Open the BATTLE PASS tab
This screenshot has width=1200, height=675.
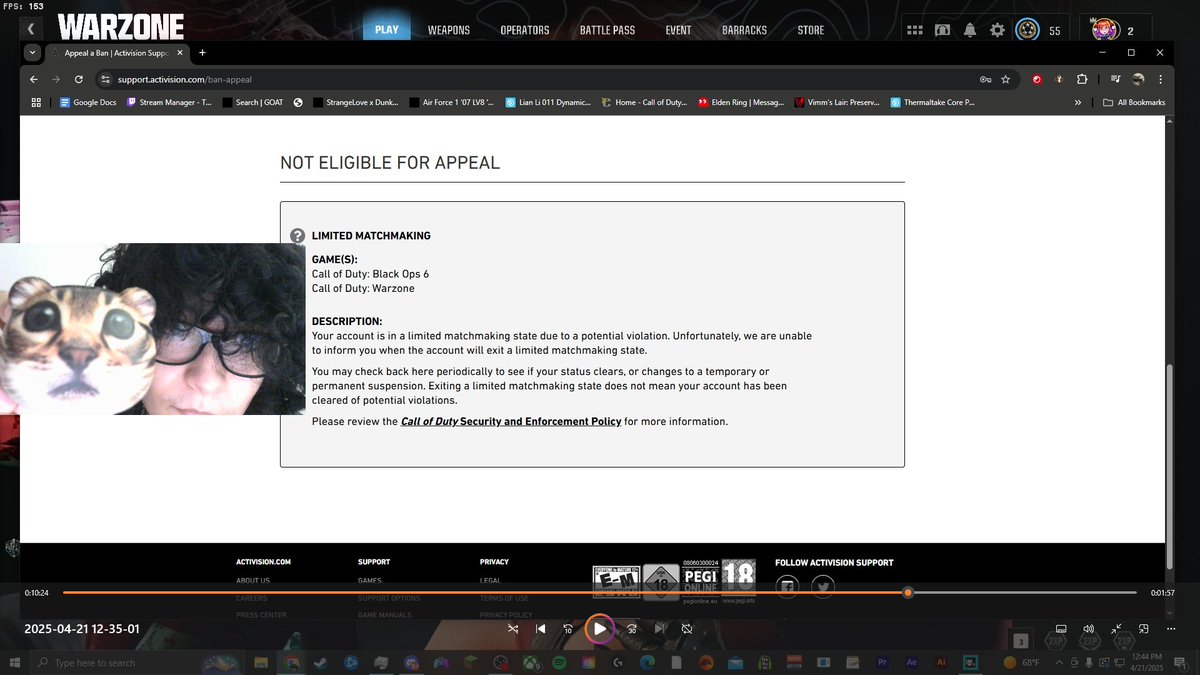[608, 30]
